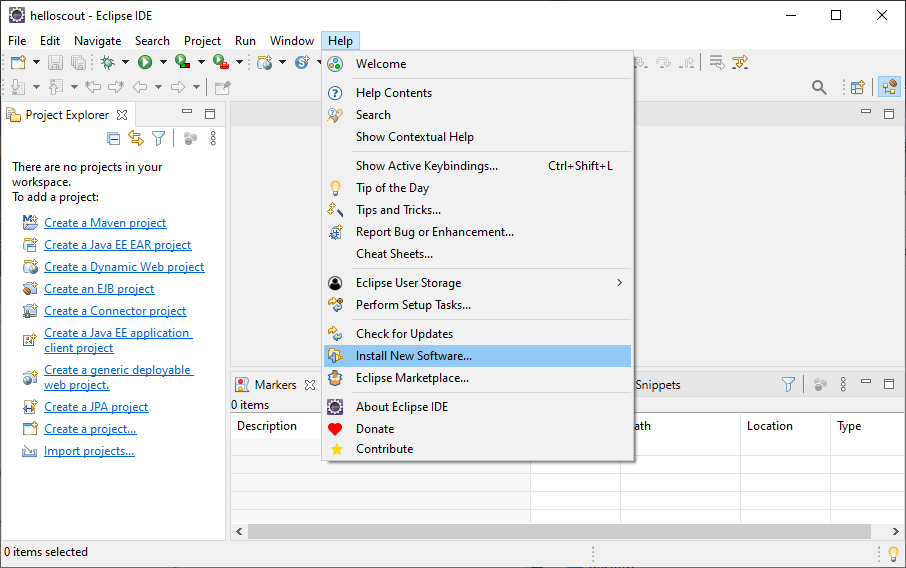Switch to the Snippets tab
906x568 pixels.
coord(658,385)
